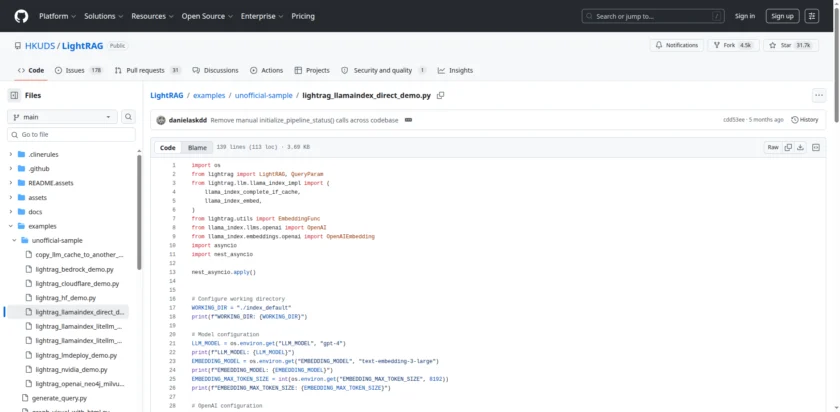Open the LightRAG repository title link
The height and width of the screenshot is (412, 840).
point(82,46)
